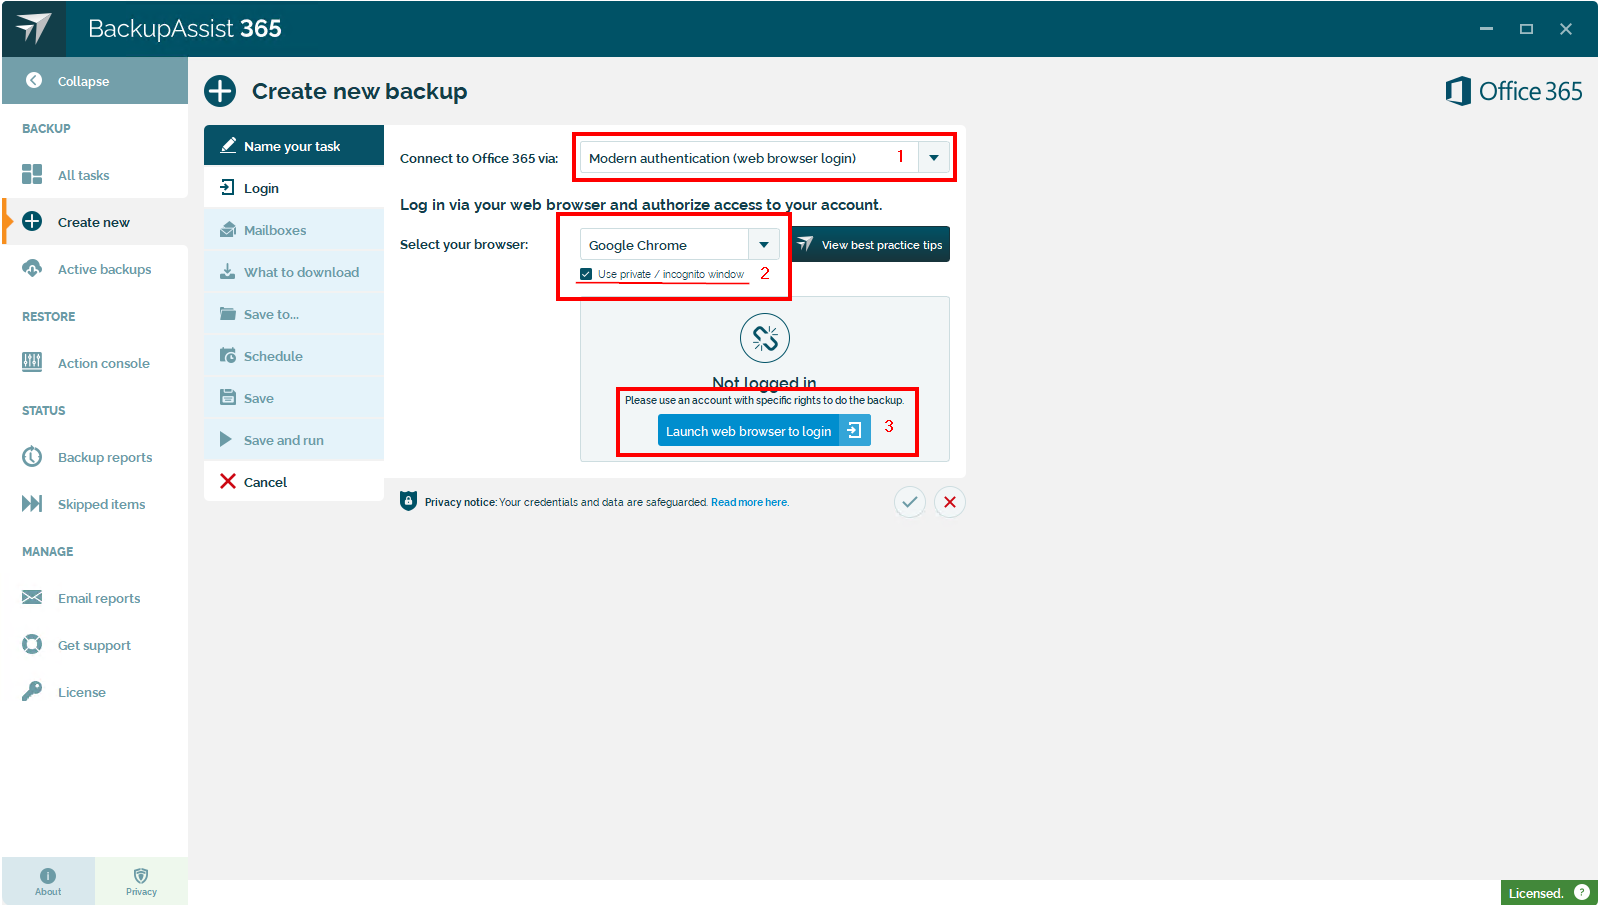Select the Login wizard step

tap(294, 187)
